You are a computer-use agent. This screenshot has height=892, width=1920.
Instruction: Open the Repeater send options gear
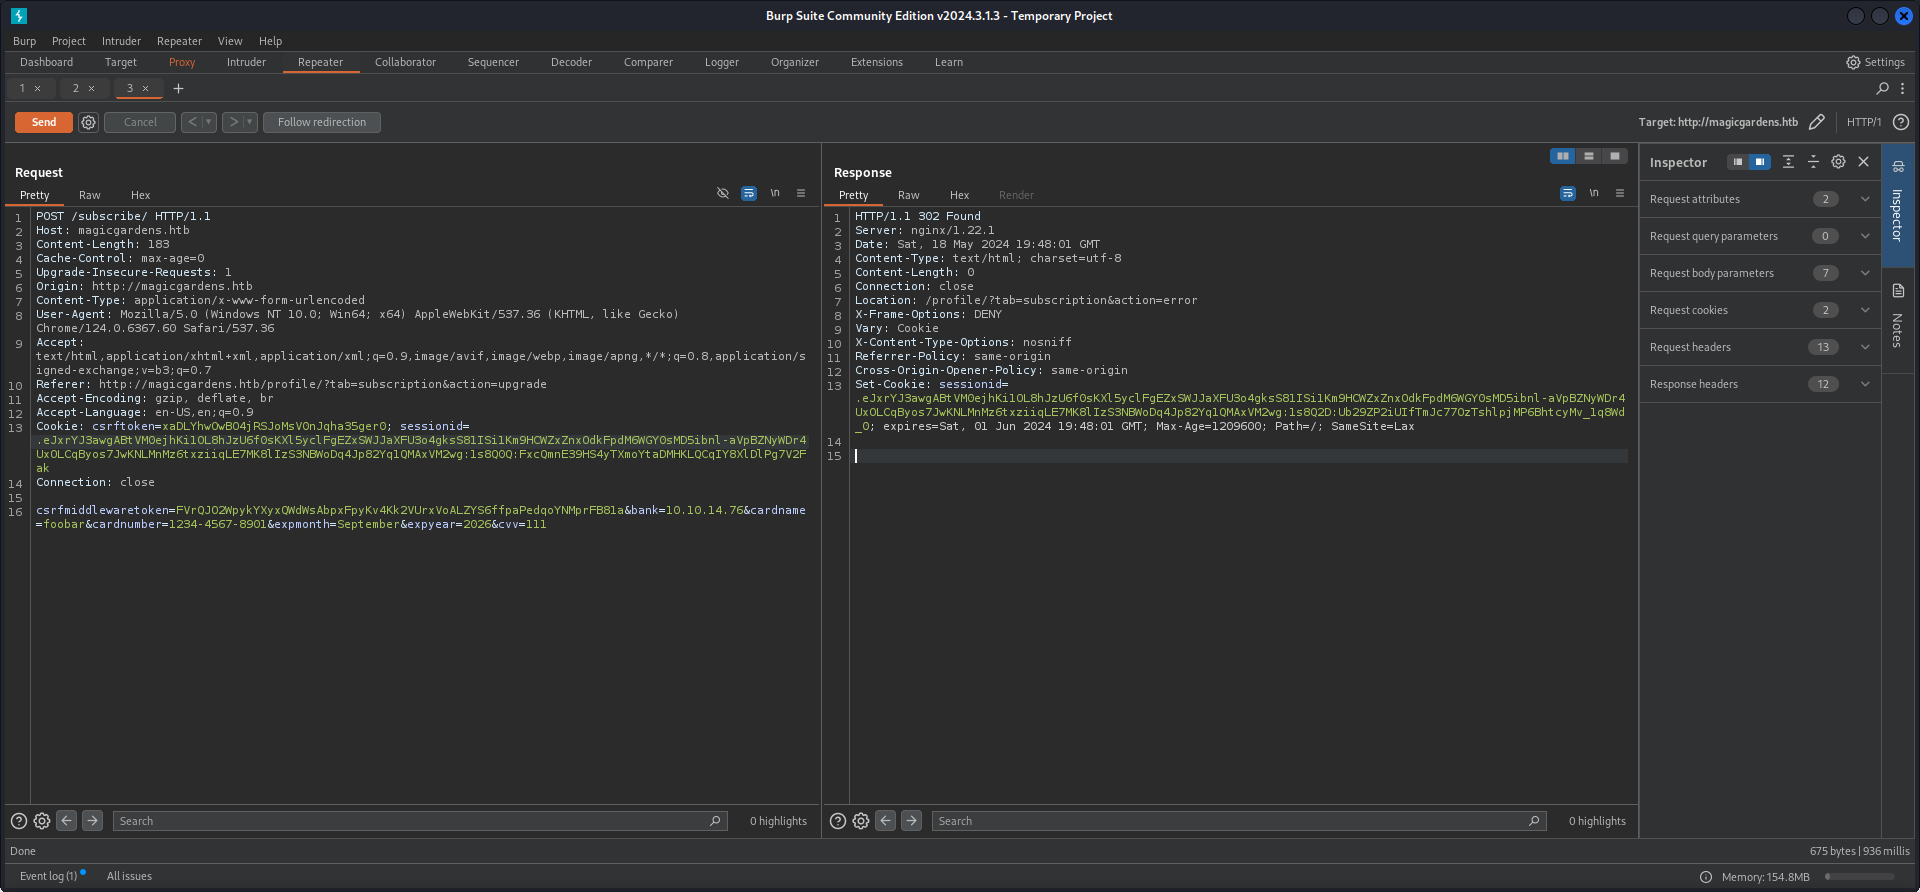pos(89,122)
